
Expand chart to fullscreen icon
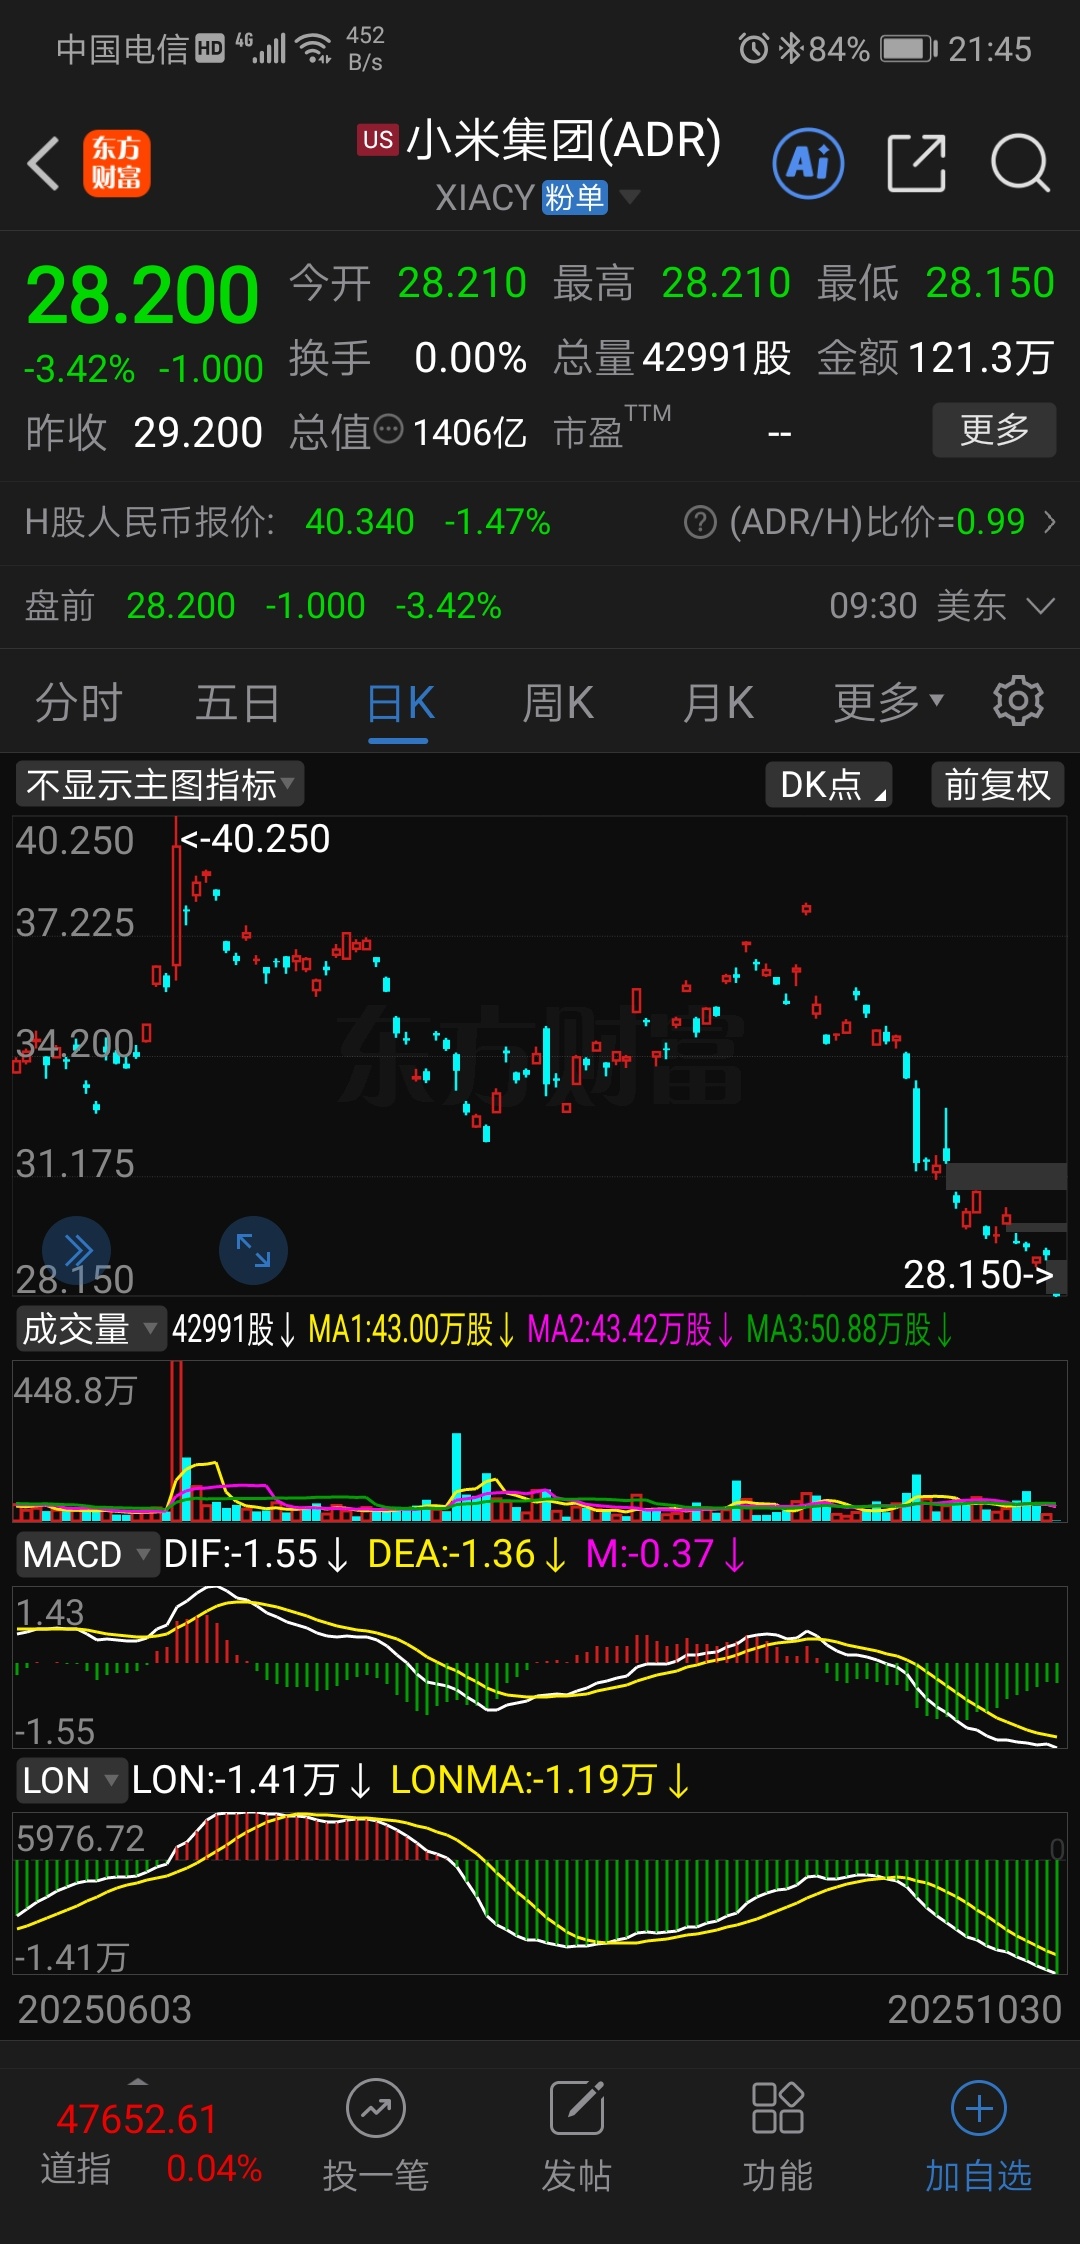click(253, 1250)
